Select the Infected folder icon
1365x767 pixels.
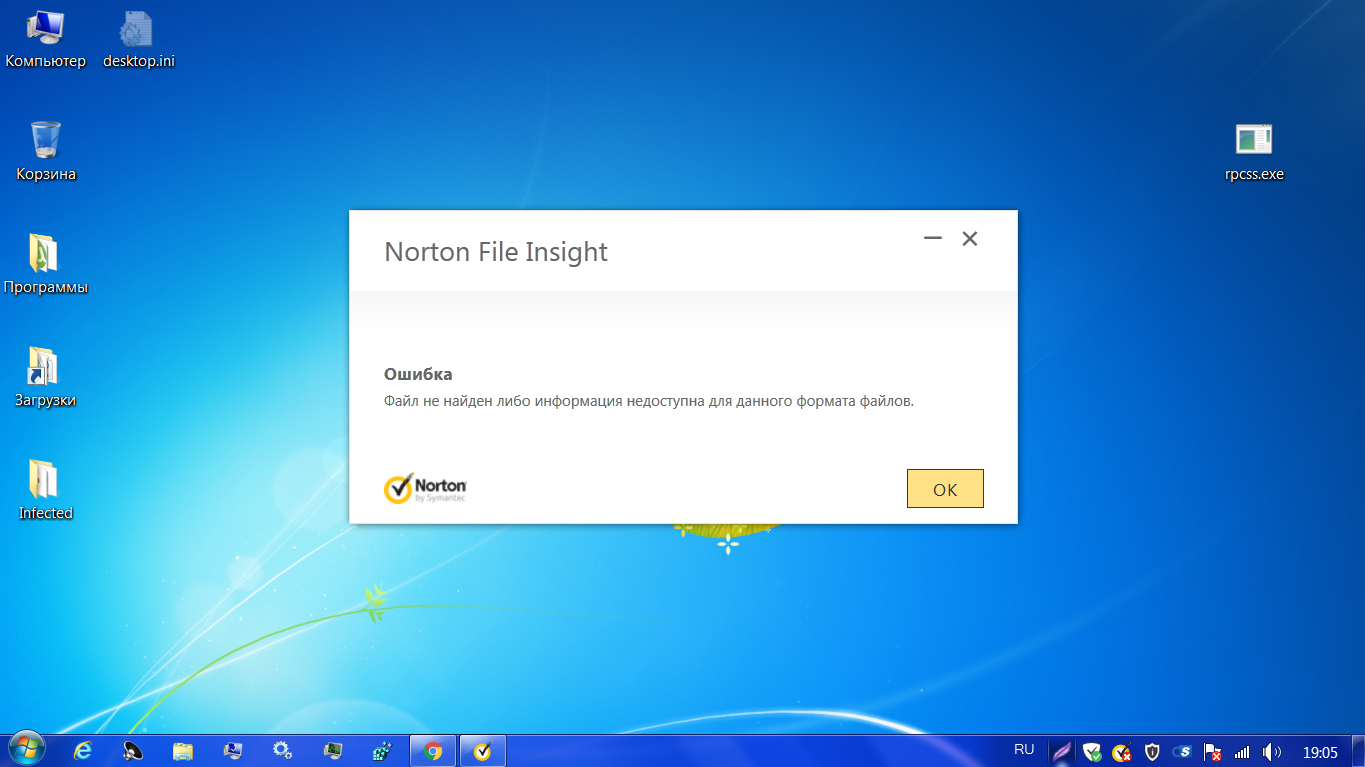[46, 491]
